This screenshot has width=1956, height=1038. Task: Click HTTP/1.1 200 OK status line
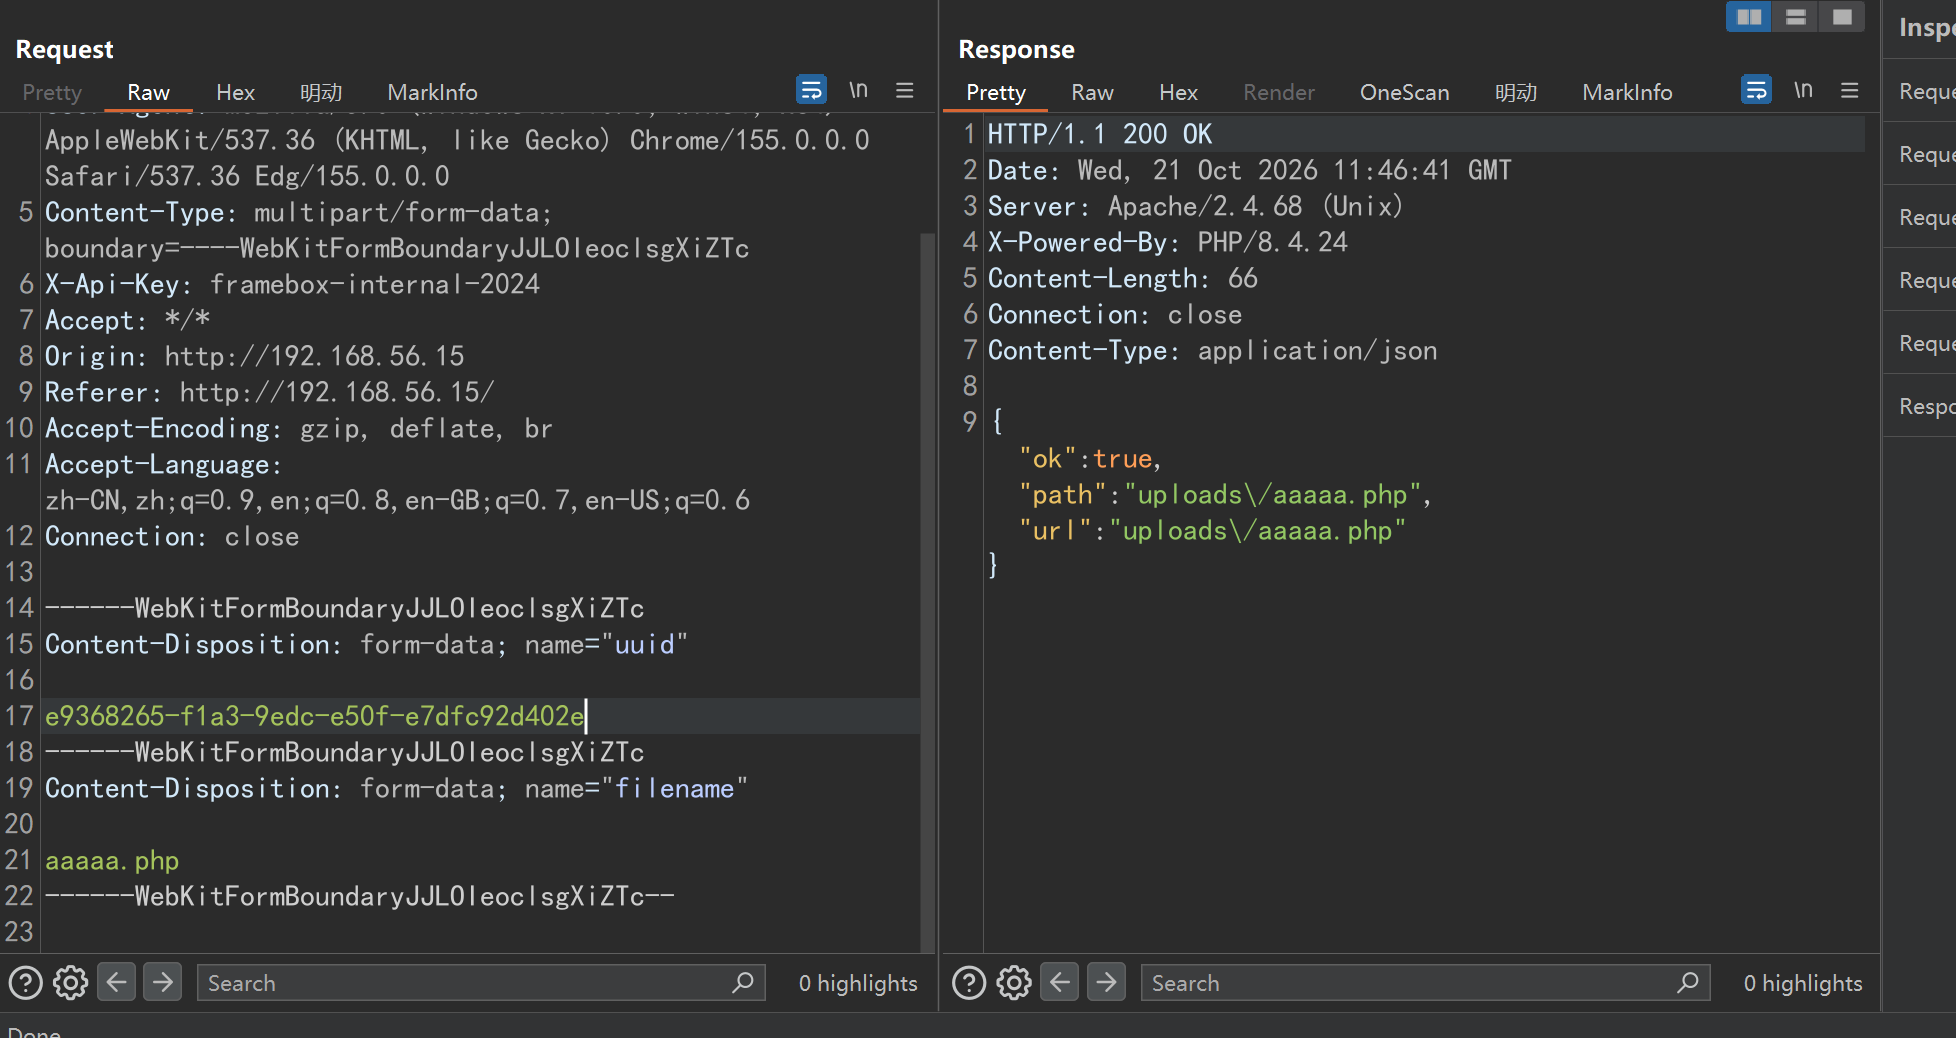[x=1100, y=134]
